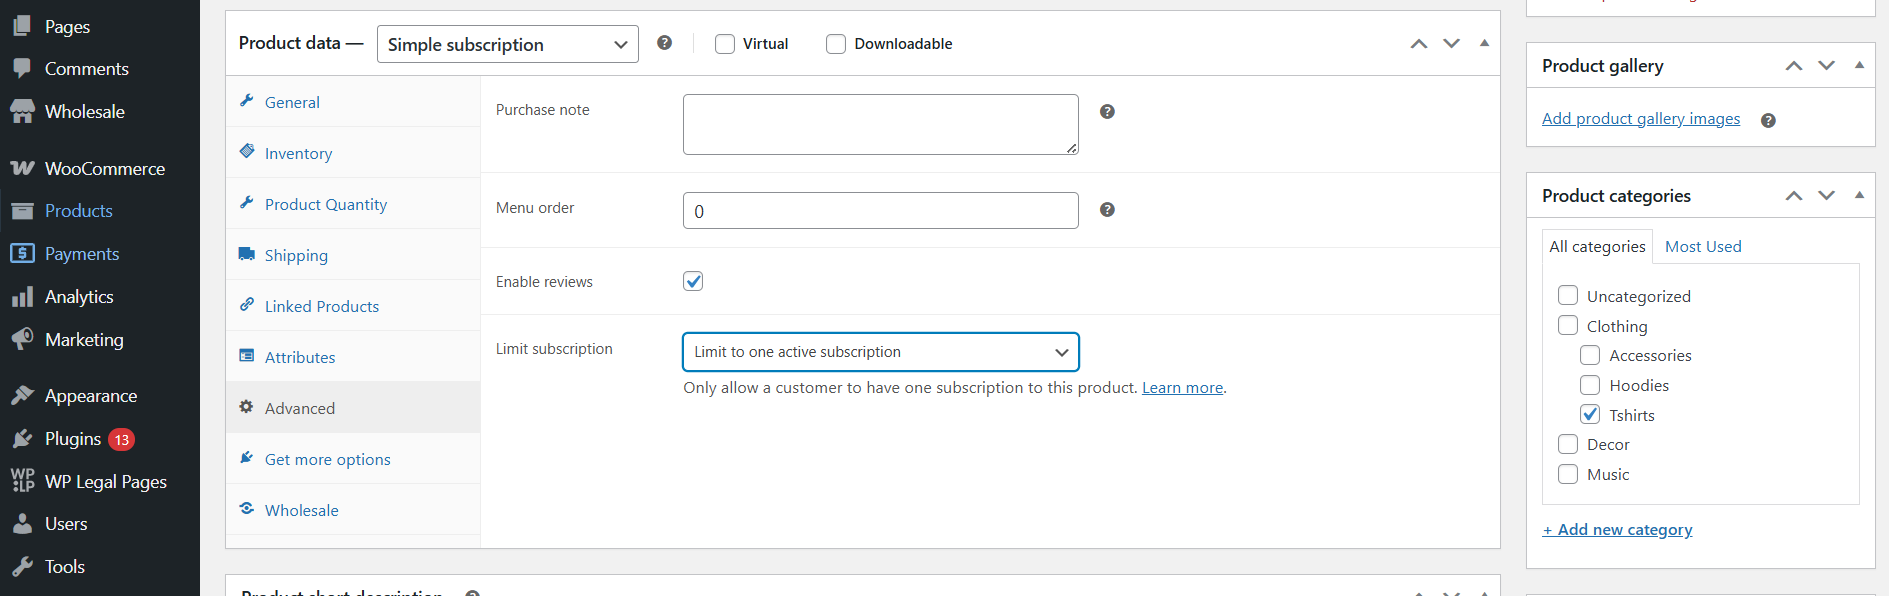Open the Limit subscription dropdown

pyautogui.click(x=880, y=352)
